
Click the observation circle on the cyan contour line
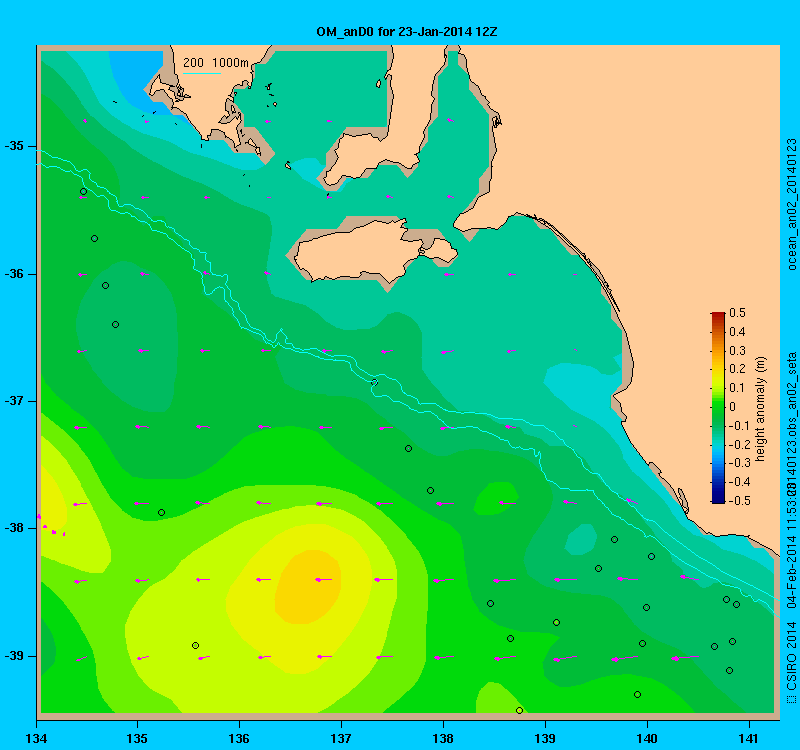pos(374,382)
